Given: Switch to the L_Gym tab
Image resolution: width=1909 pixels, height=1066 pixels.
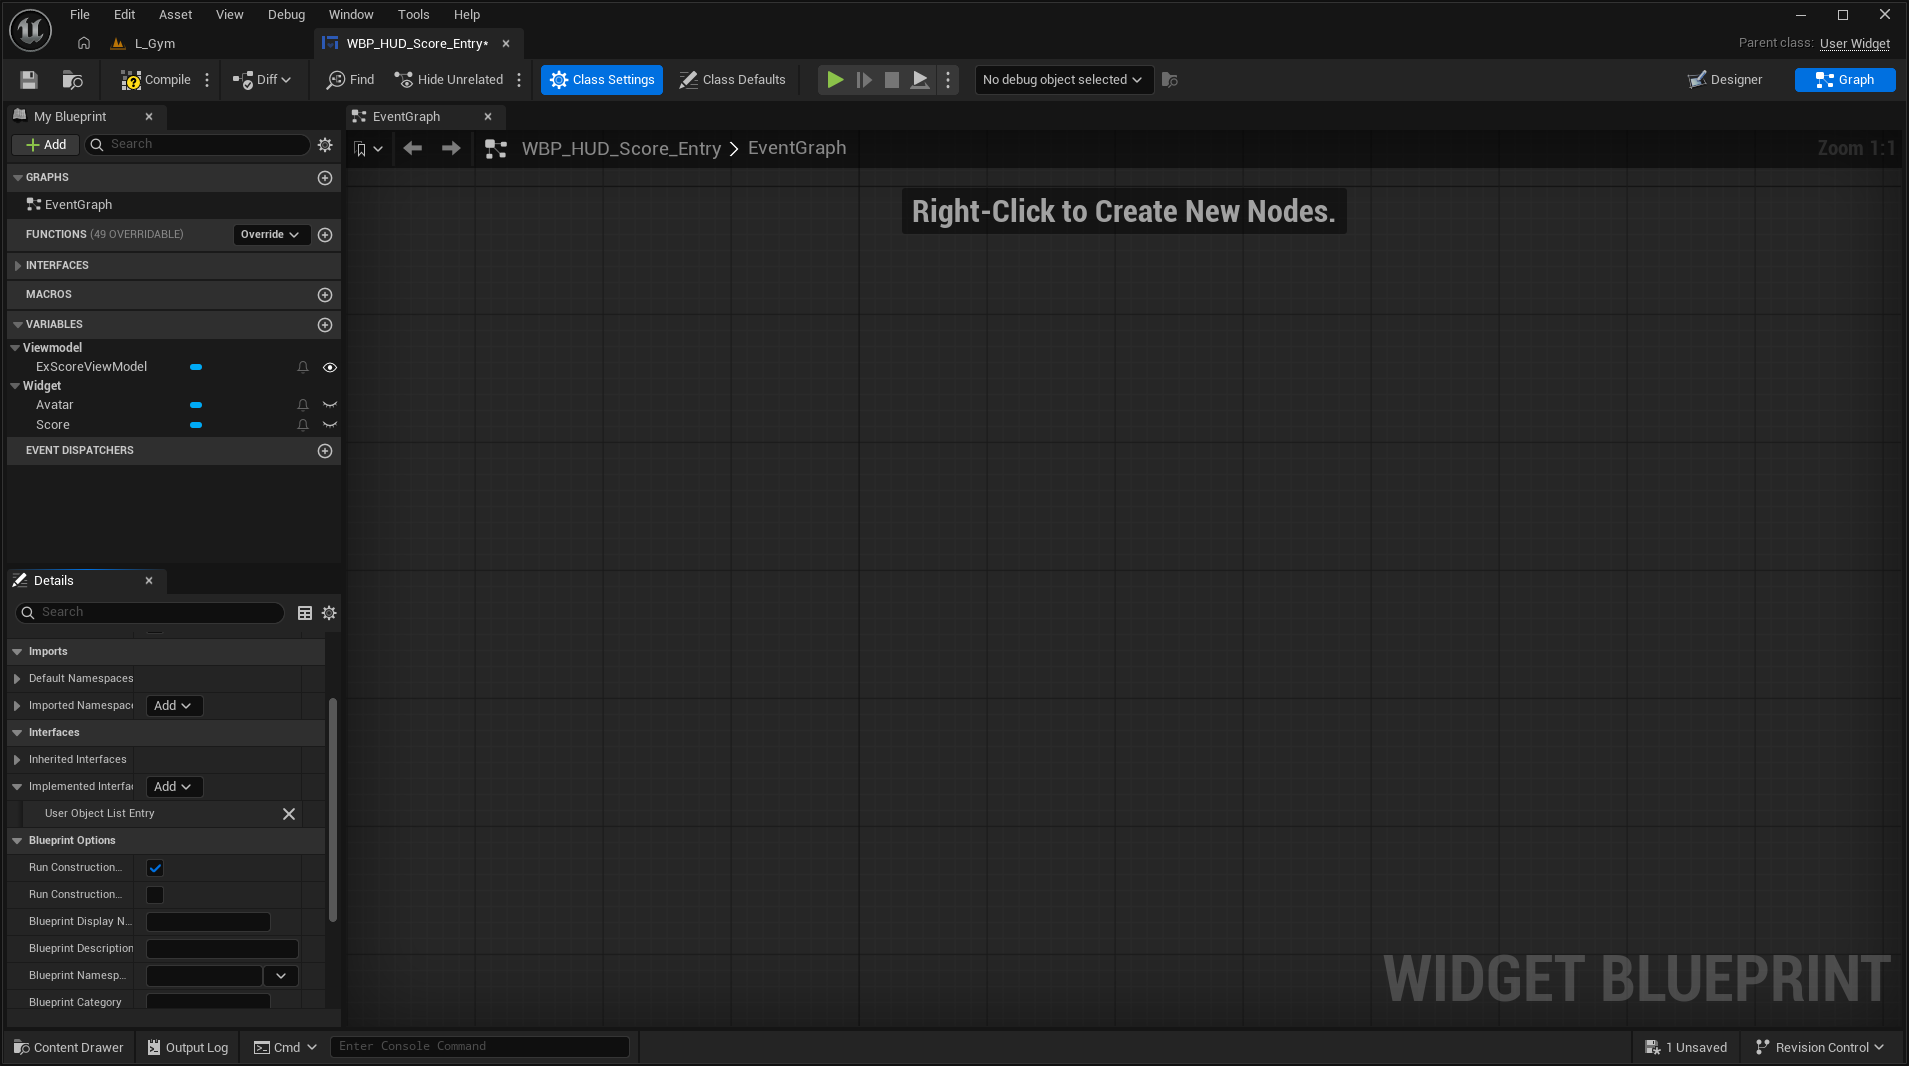Looking at the screenshot, I should click(154, 44).
